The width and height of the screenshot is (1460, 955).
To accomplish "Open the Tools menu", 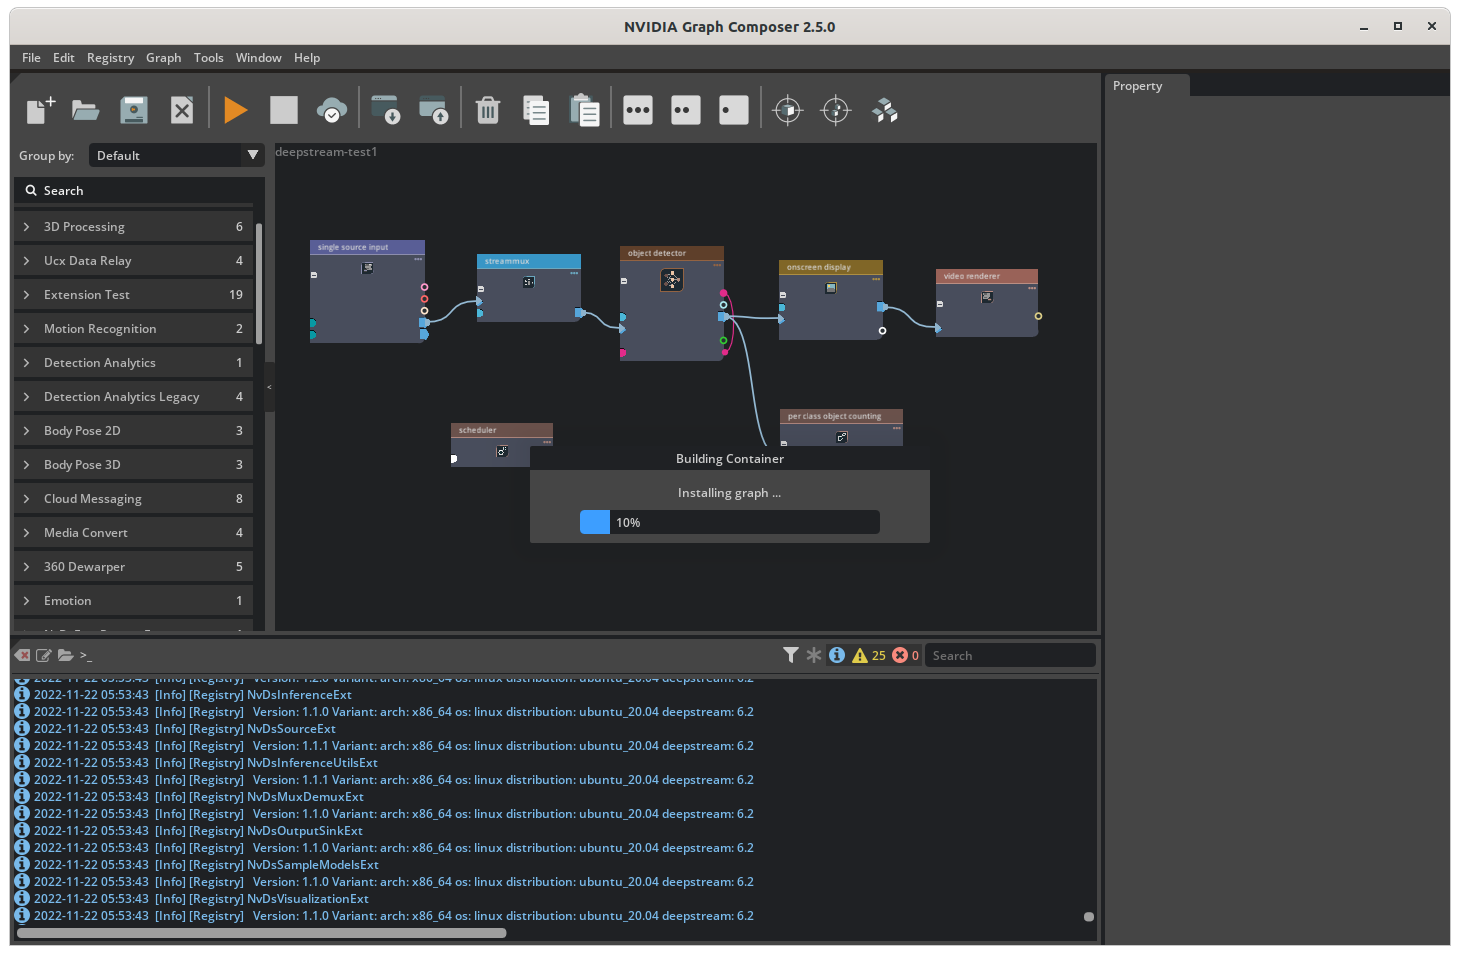I will point(209,58).
